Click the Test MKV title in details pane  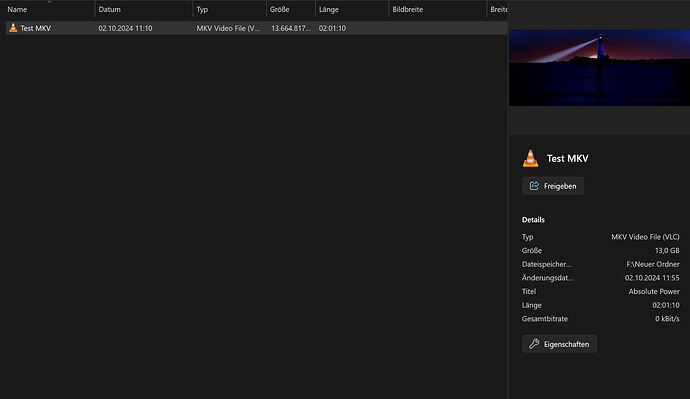point(567,158)
